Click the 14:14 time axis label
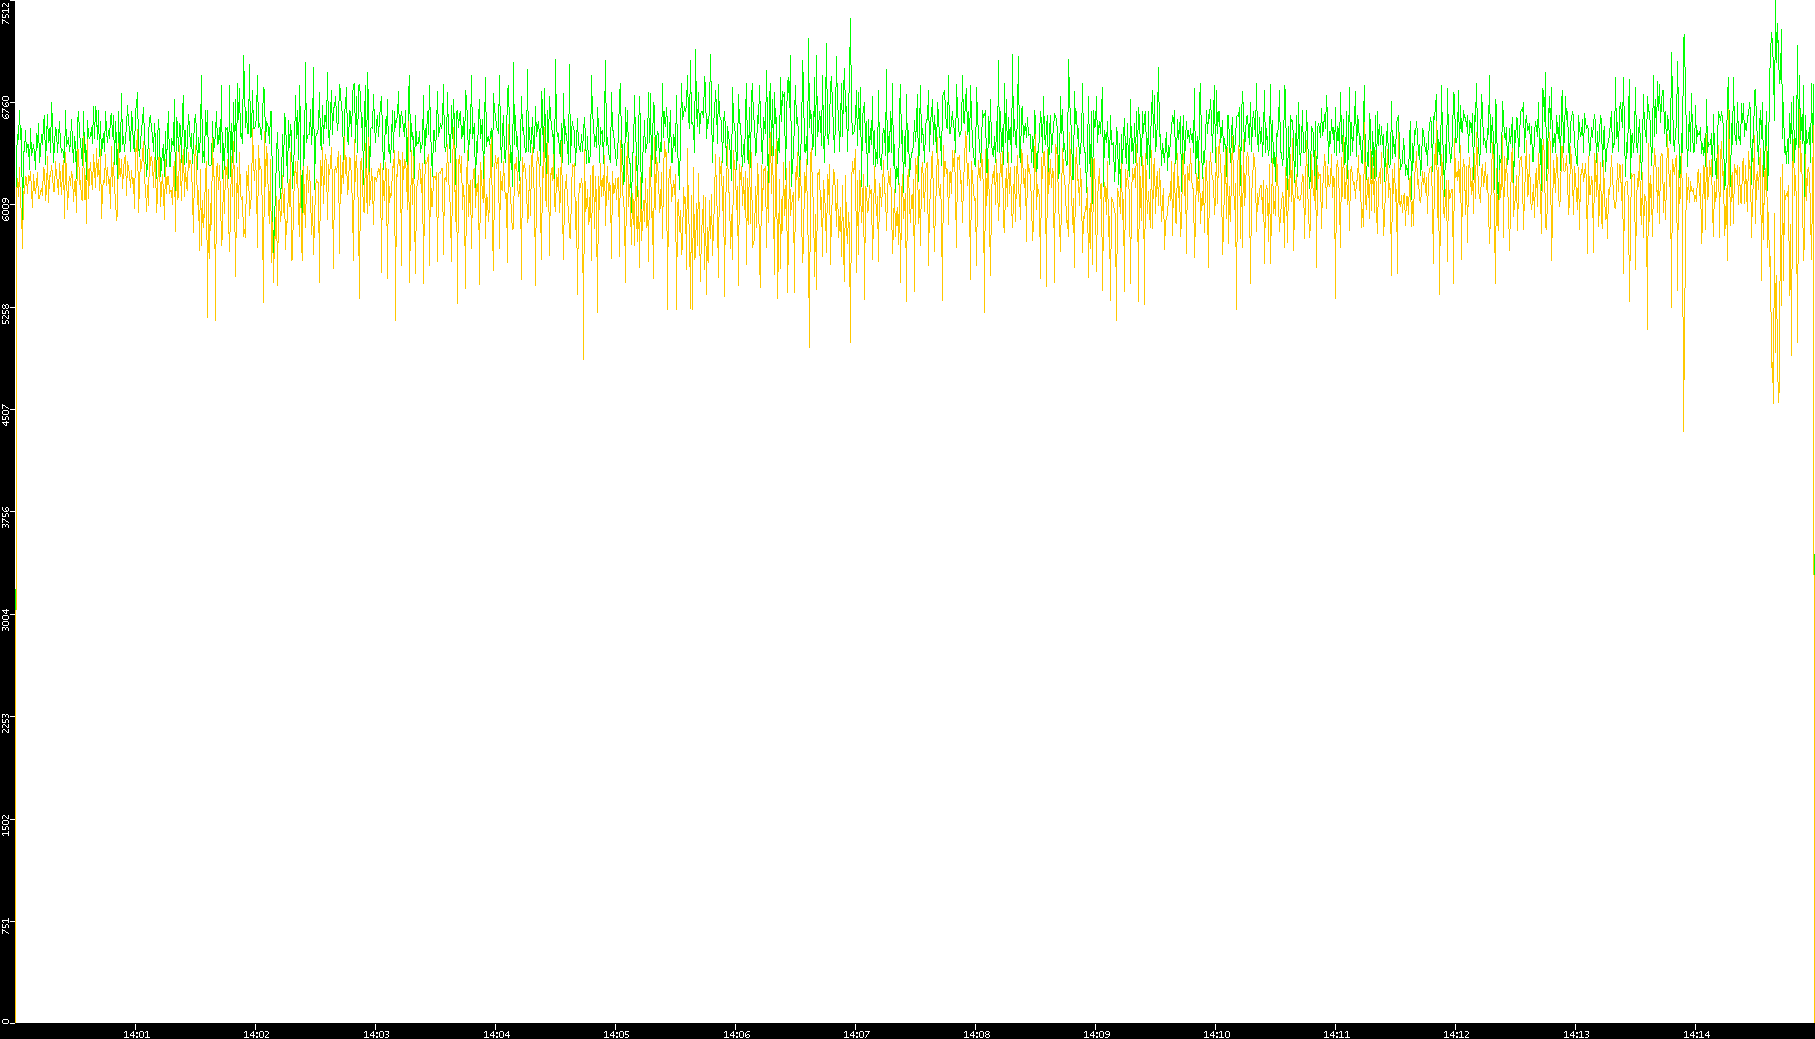Viewport: 1815px width, 1039px height. point(1696,1033)
